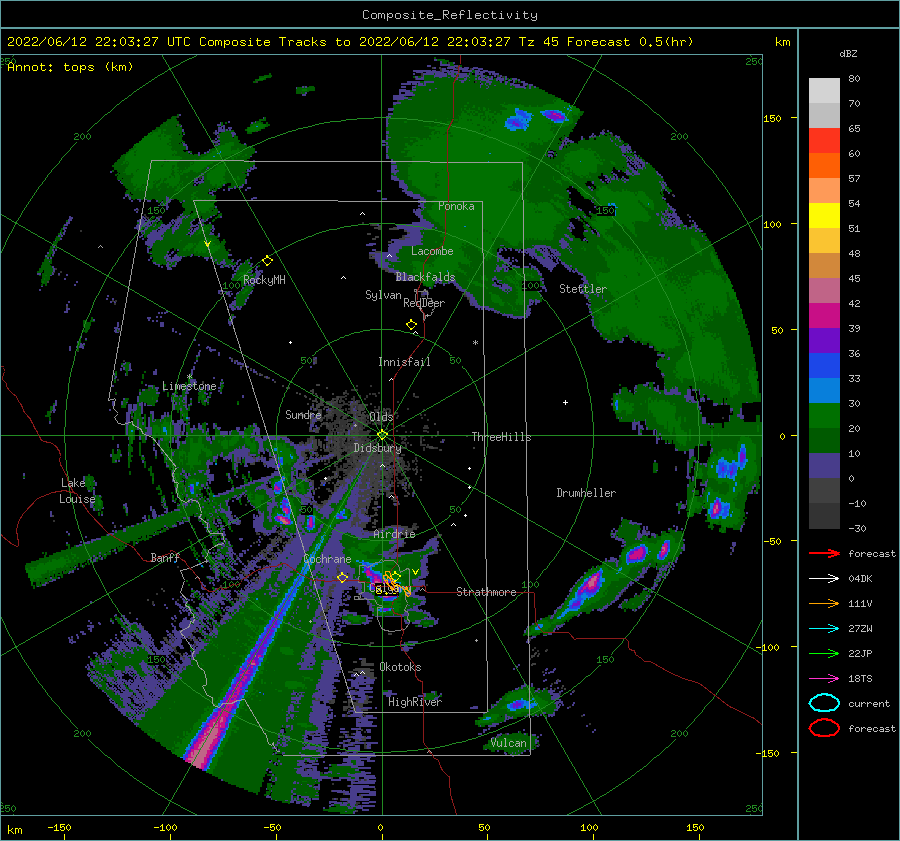Click the Okotoks town label

pyautogui.click(x=400, y=667)
